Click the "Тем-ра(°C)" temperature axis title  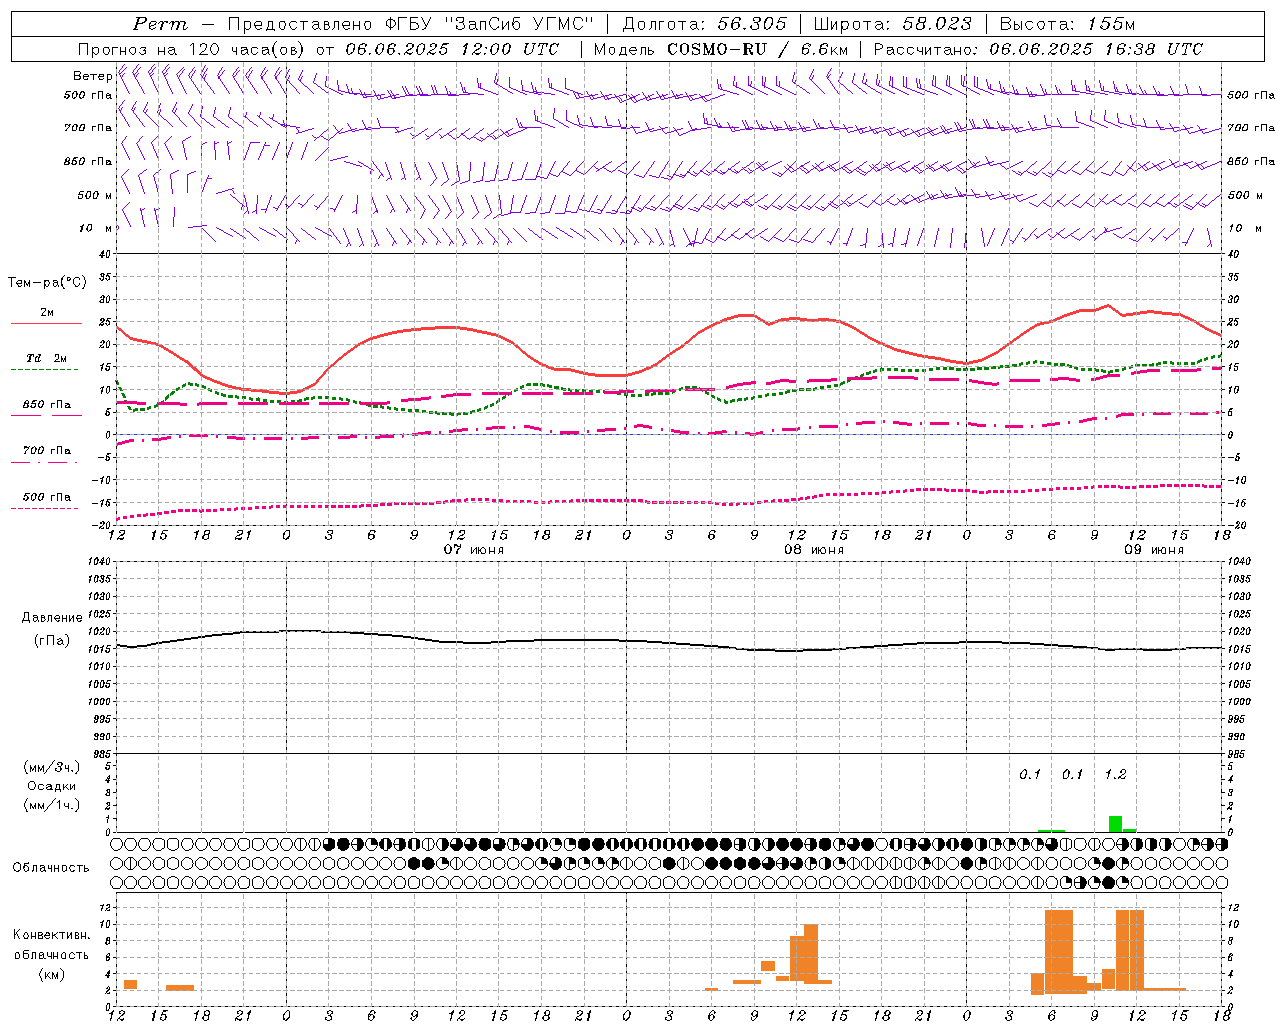(x=47, y=283)
